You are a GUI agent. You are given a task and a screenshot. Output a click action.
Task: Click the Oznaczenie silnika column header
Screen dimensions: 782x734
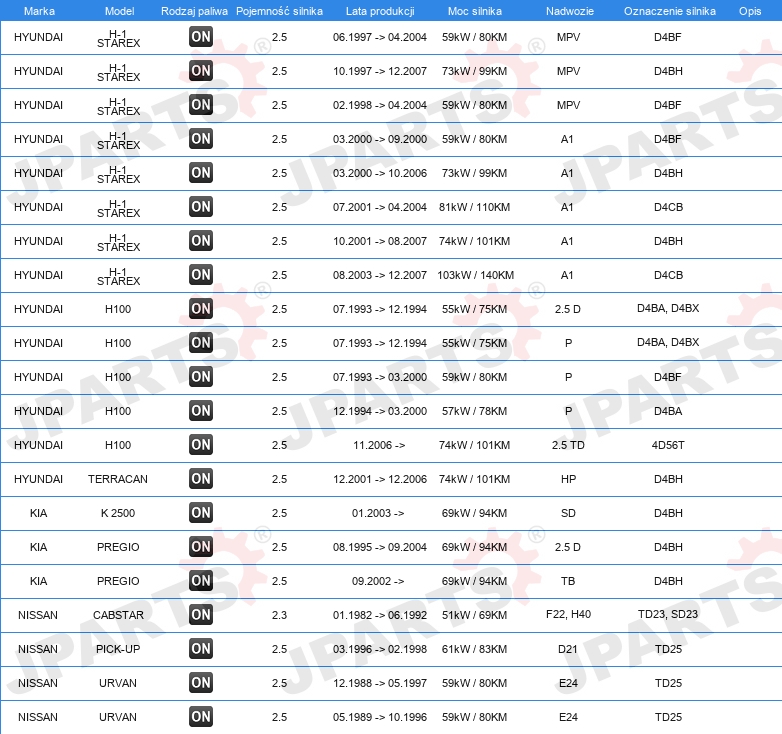pyautogui.click(x=670, y=11)
